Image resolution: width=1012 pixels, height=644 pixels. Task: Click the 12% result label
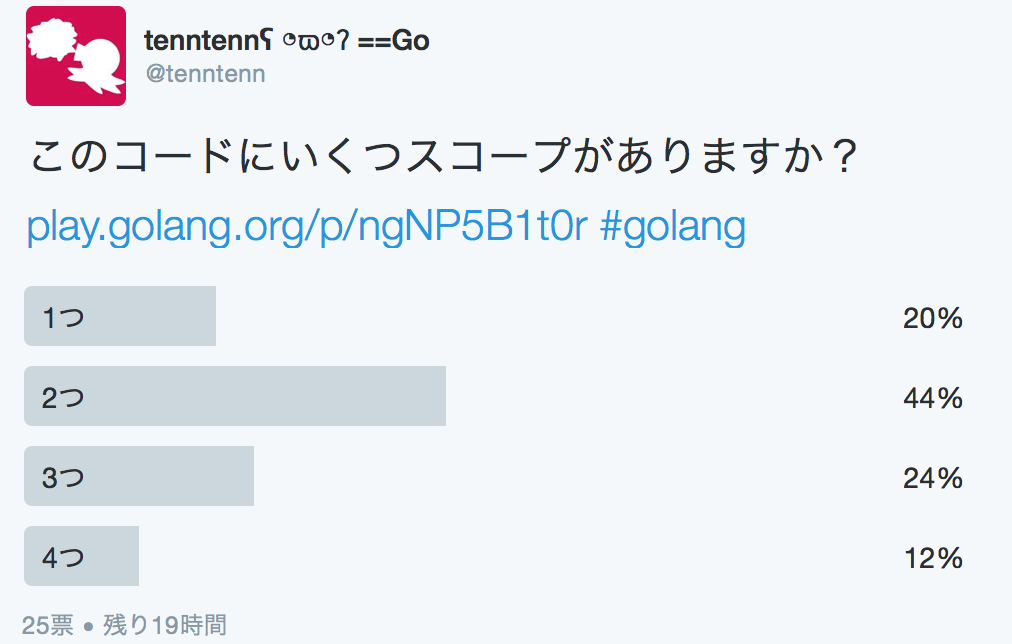932,557
